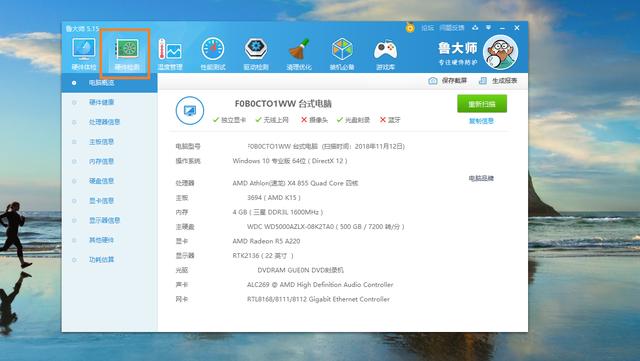Image resolution: width=640 pixels, height=361 pixels.
Task: Open 驱动检测 driver detection
Action: tap(256, 54)
